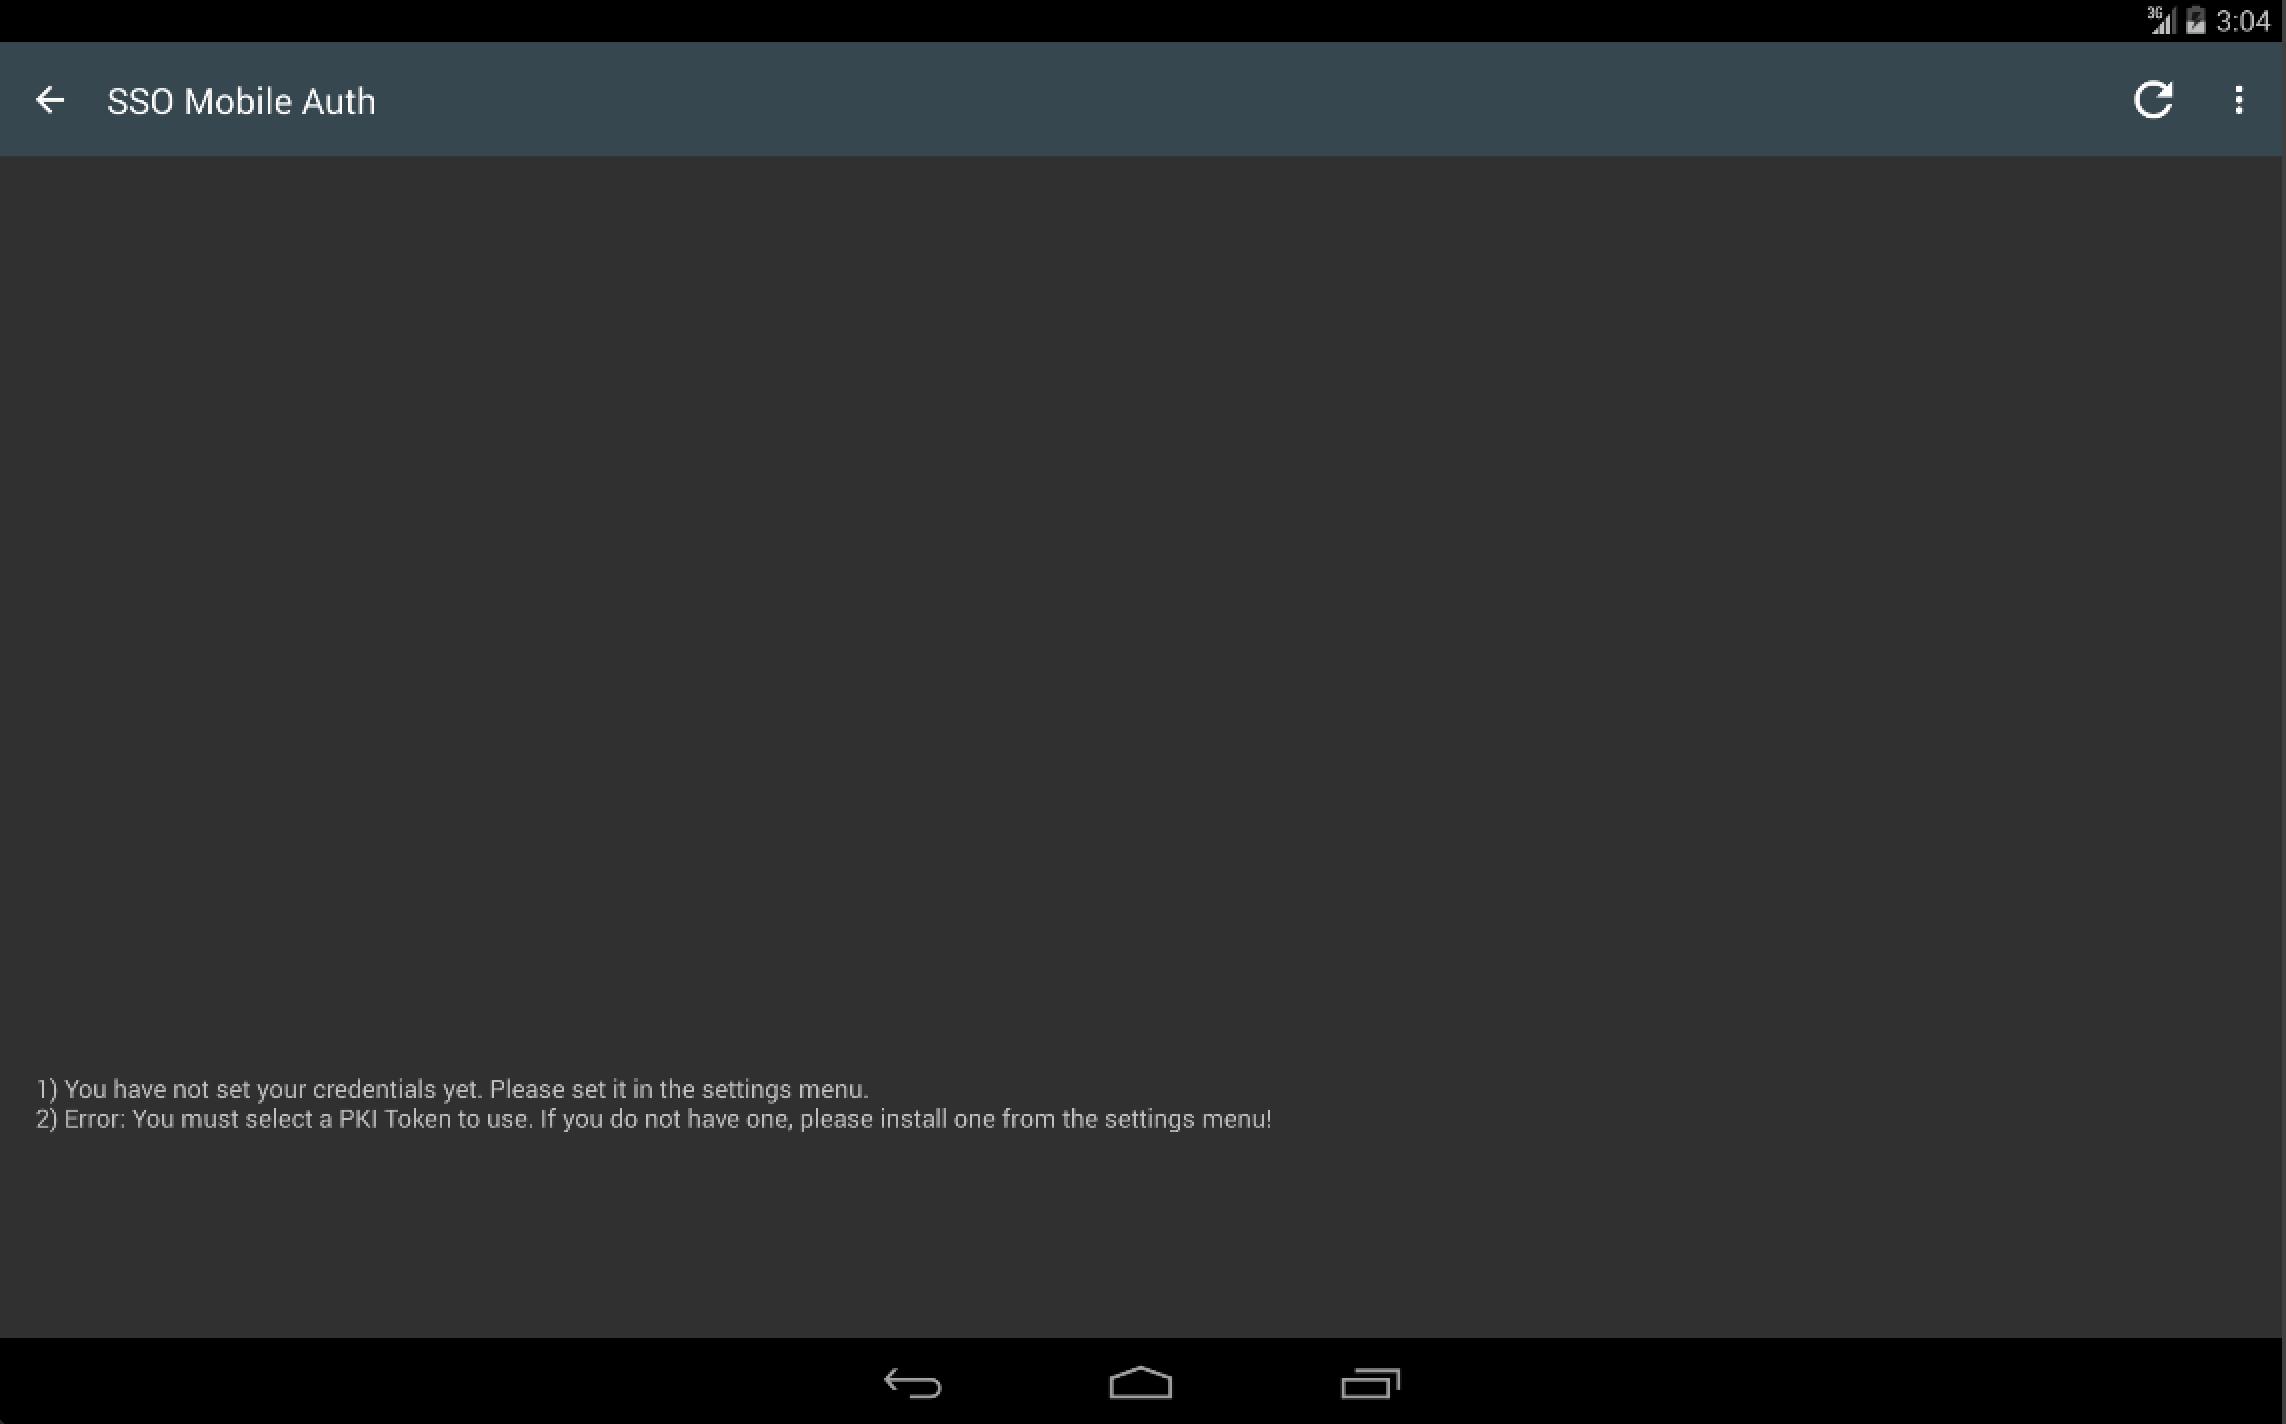Tap the app bar between title and refresh
The height and width of the screenshot is (1424, 2286).
1250,100
